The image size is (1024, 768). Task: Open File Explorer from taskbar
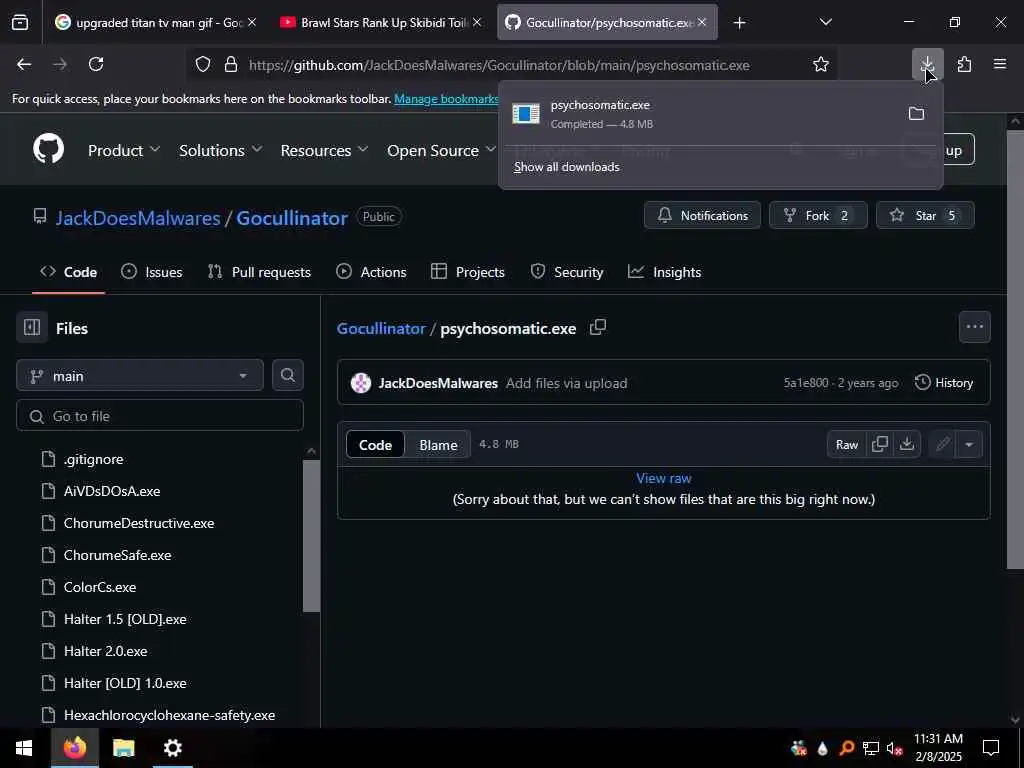click(123, 748)
